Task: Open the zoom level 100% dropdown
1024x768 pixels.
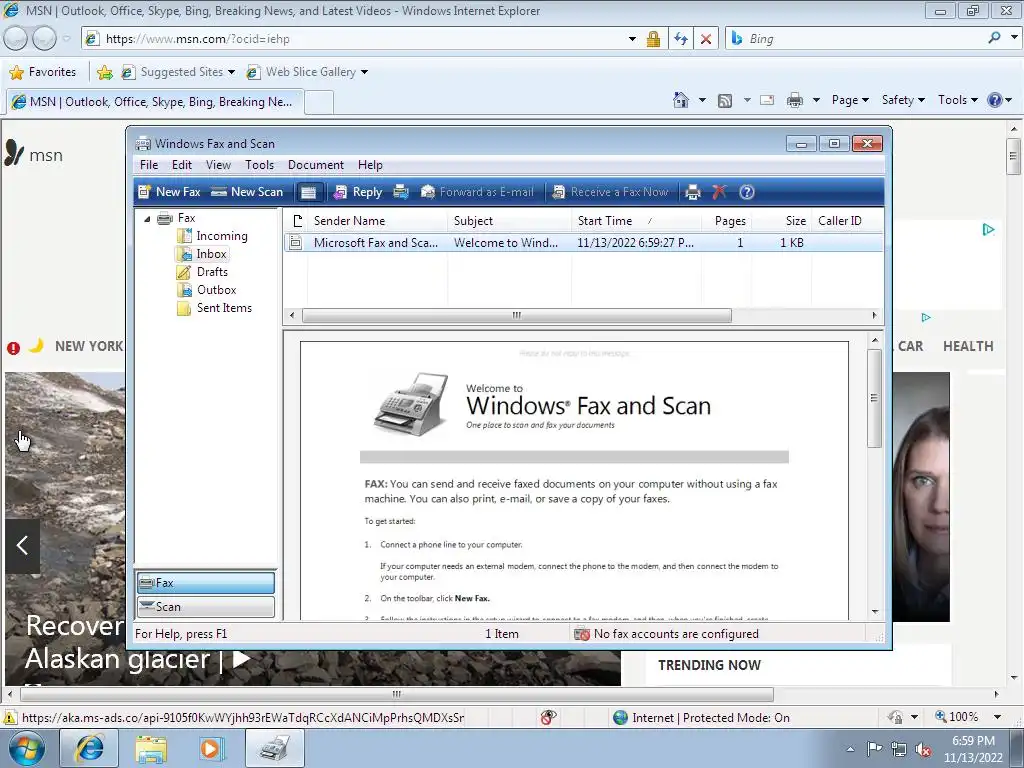Action: pyautogui.click(x=997, y=717)
